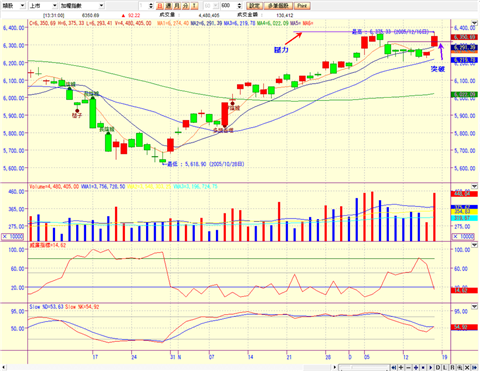The image size is (480, 371).
Task: Click the 威廉指標=14.62 indicator label
Action: pyautogui.click(x=48, y=245)
